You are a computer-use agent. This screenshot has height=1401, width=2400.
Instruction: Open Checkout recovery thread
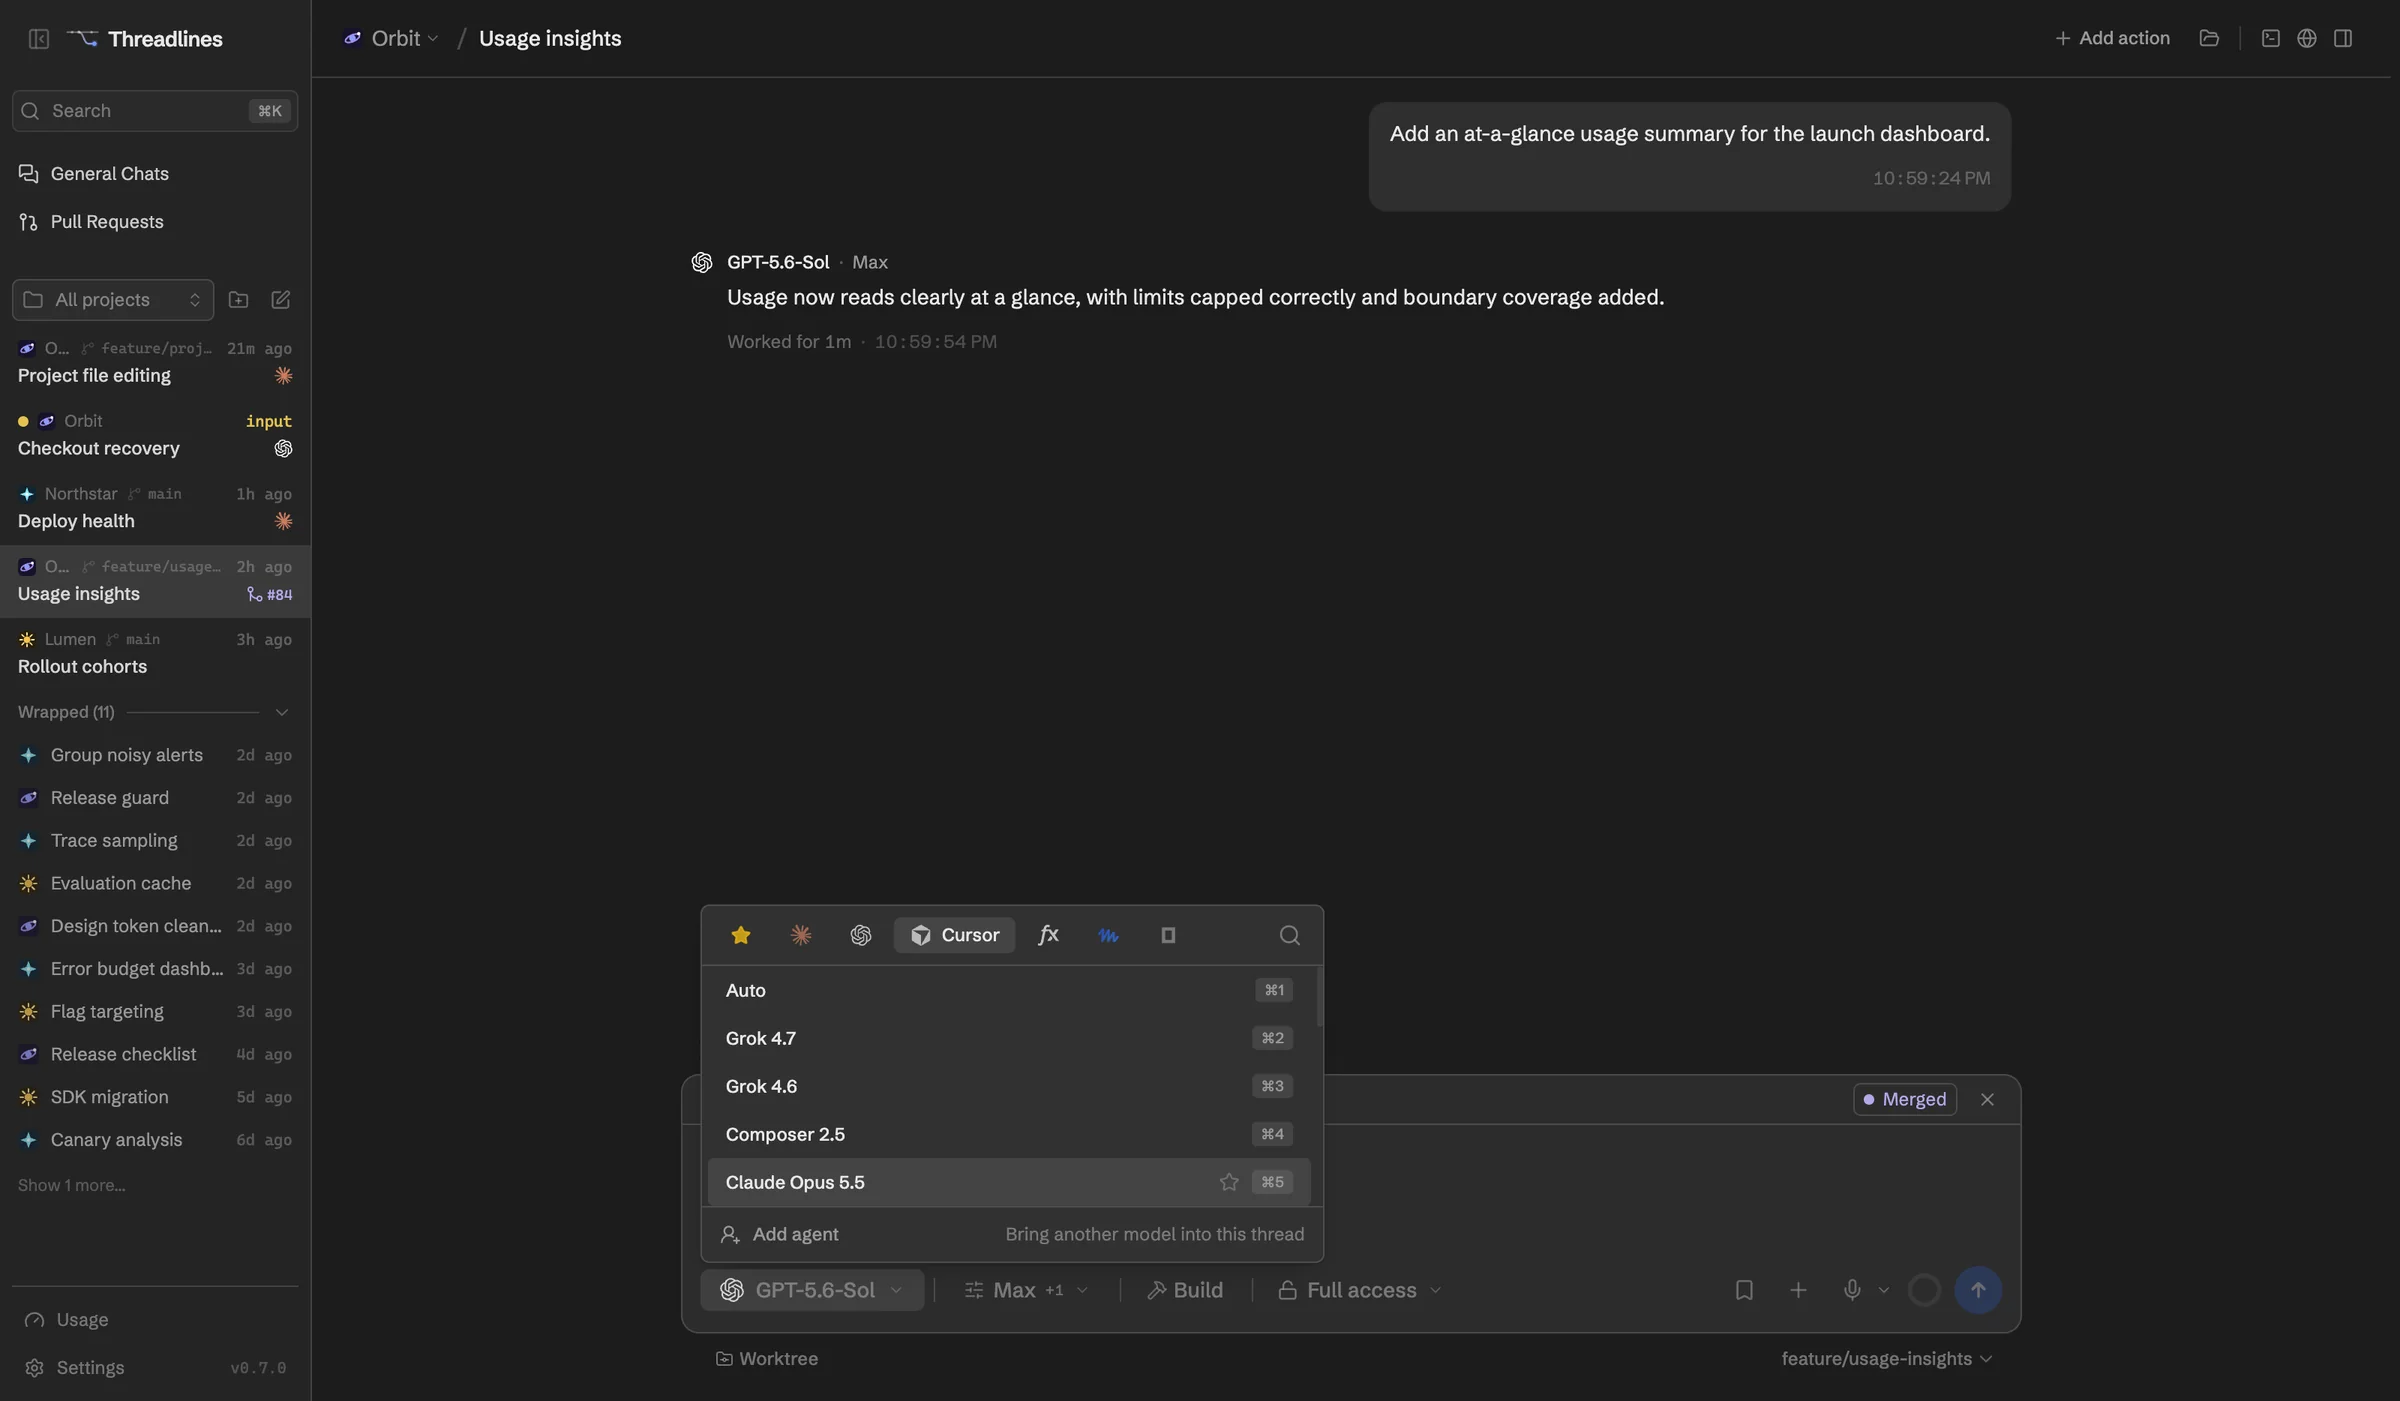pyautogui.click(x=155, y=435)
